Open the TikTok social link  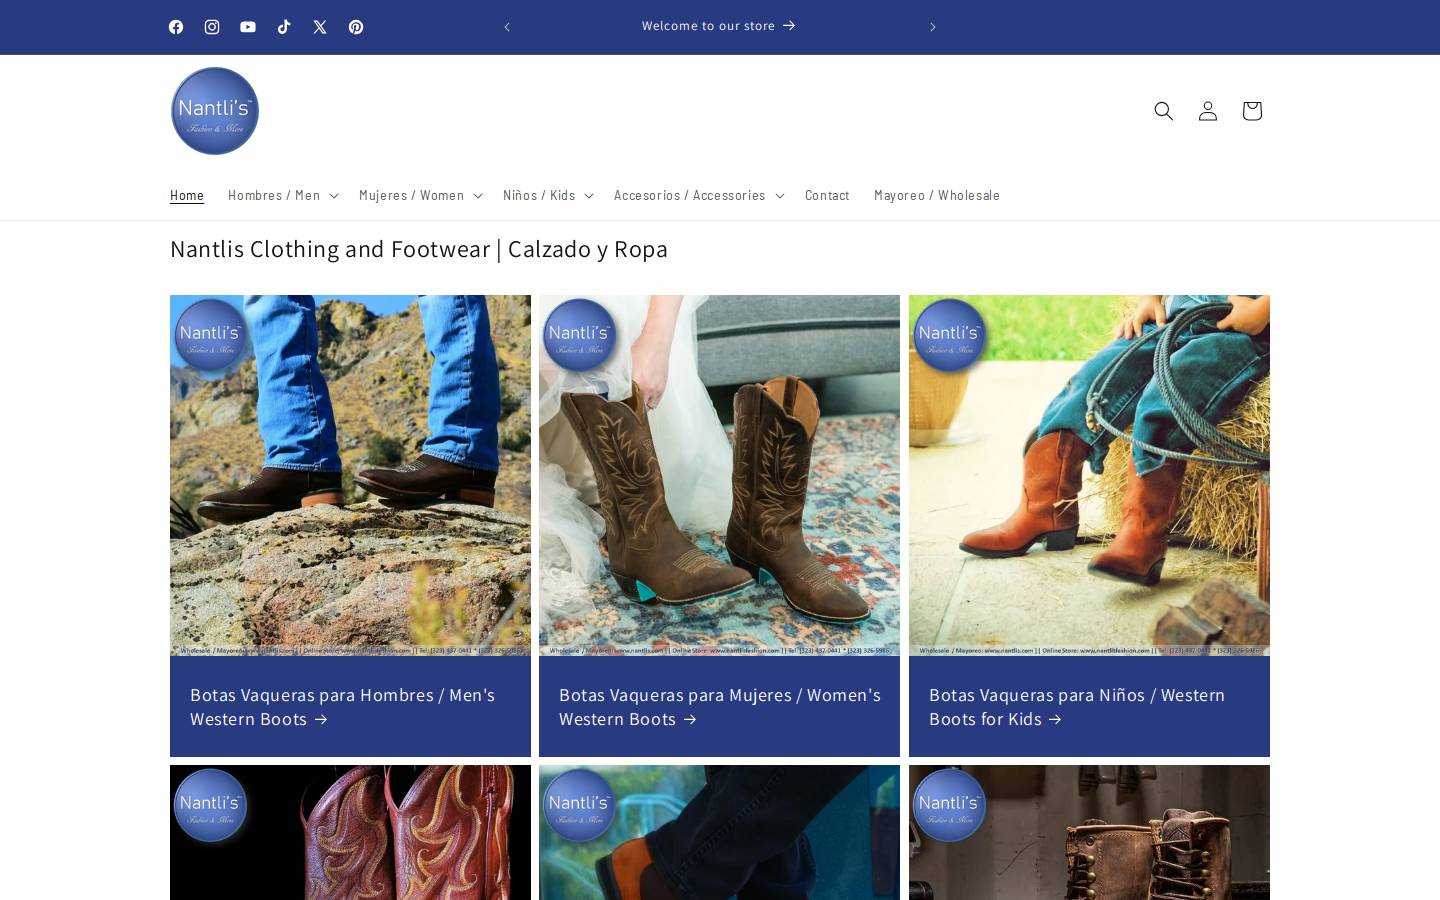[284, 27]
